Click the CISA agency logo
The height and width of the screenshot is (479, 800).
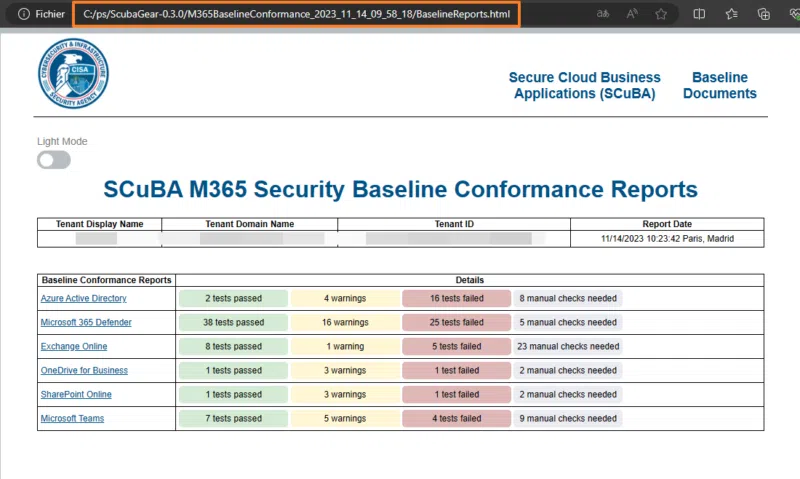coord(73,74)
